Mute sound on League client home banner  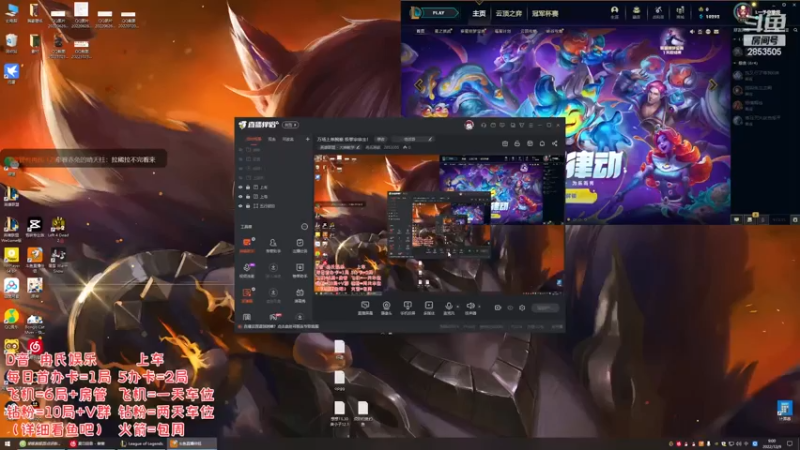[x=692, y=32]
